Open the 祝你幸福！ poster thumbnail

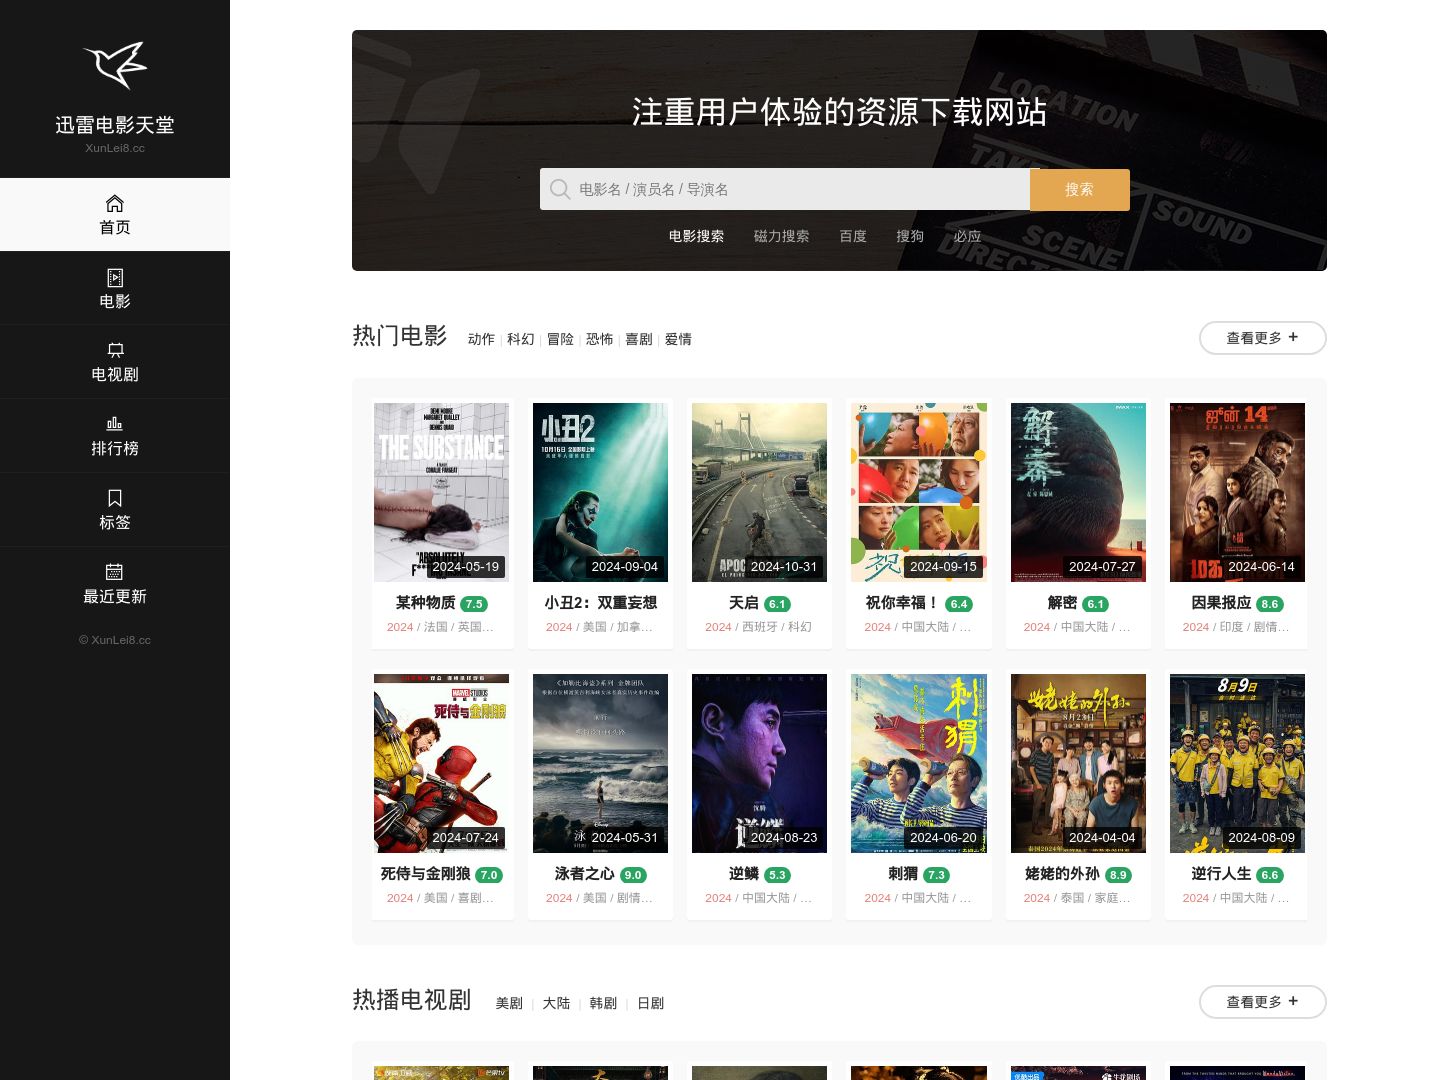tap(919, 492)
